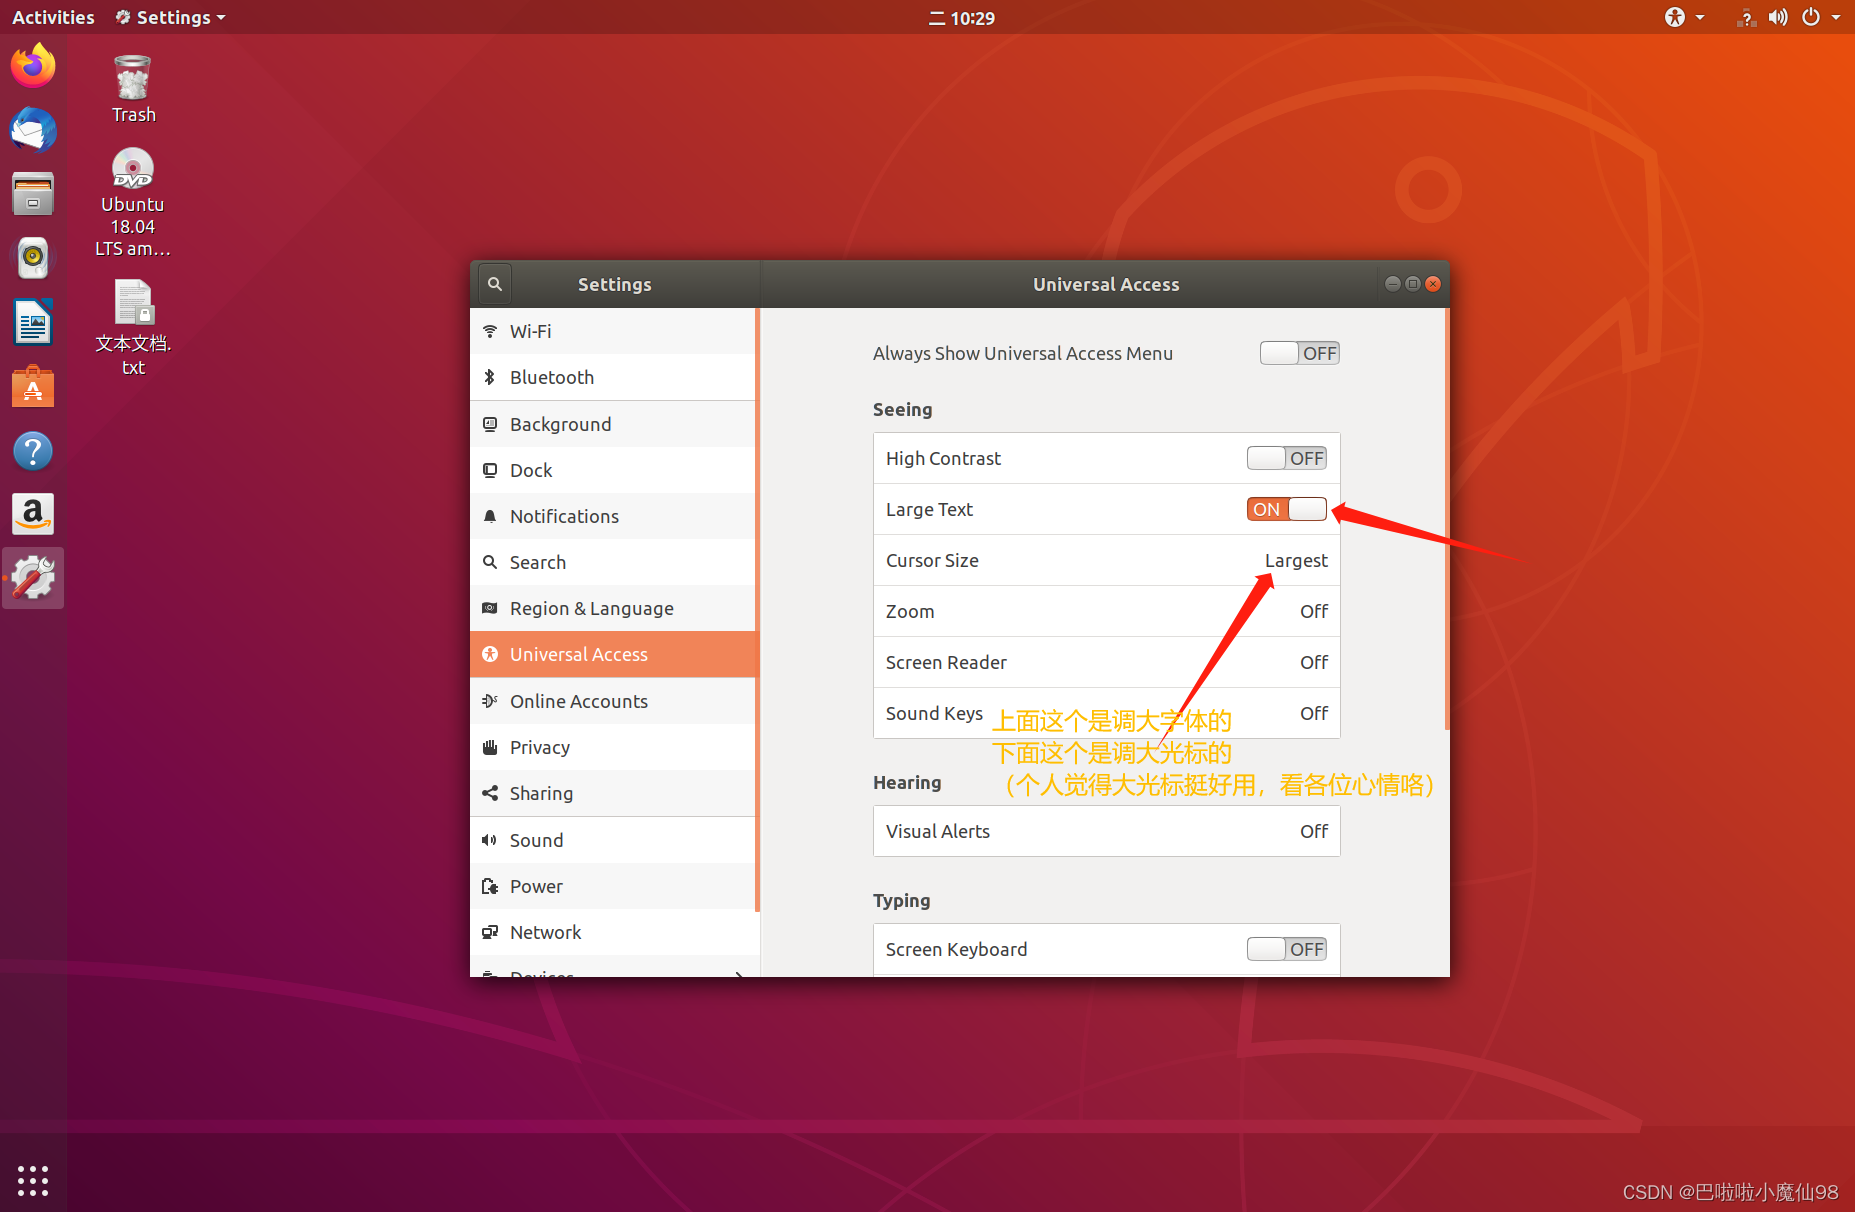The width and height of the screenshot is (1855, 1212).
Task: Open Wi-Fi settings from the sidebar
Action: [x=530, y=331]
